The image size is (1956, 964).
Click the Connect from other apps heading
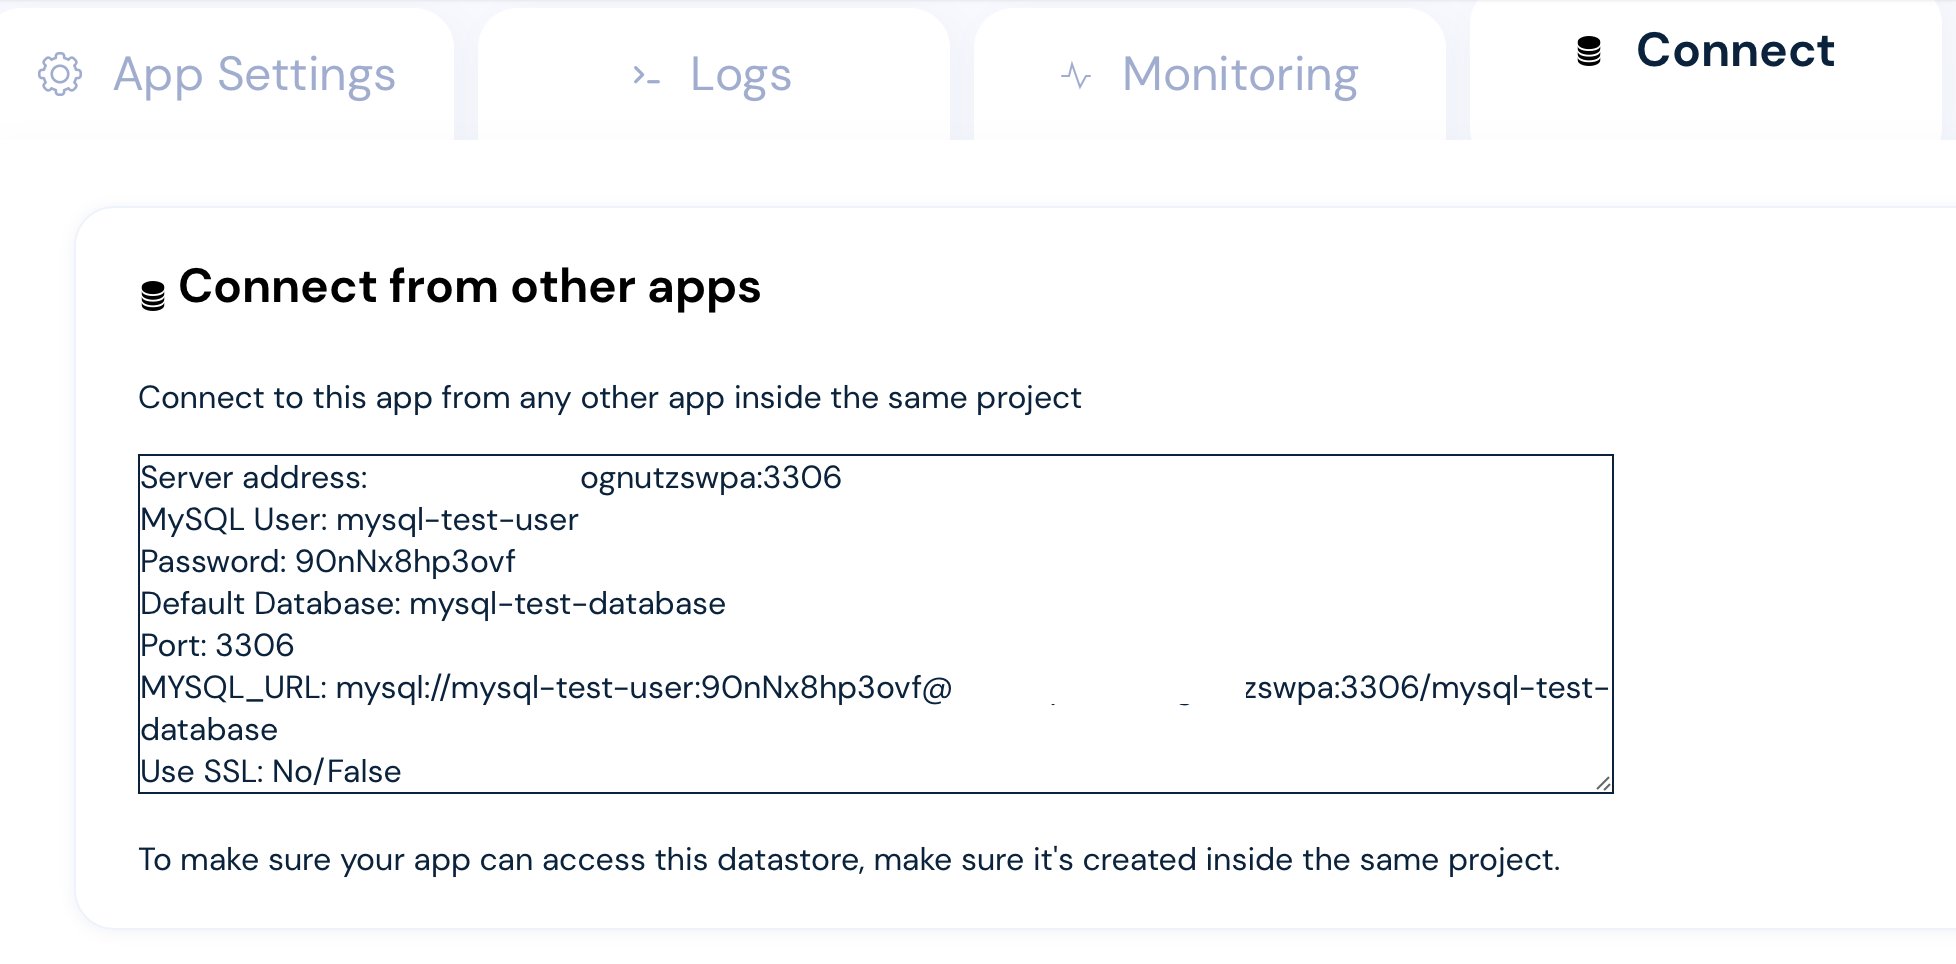[x=469, y=287]
